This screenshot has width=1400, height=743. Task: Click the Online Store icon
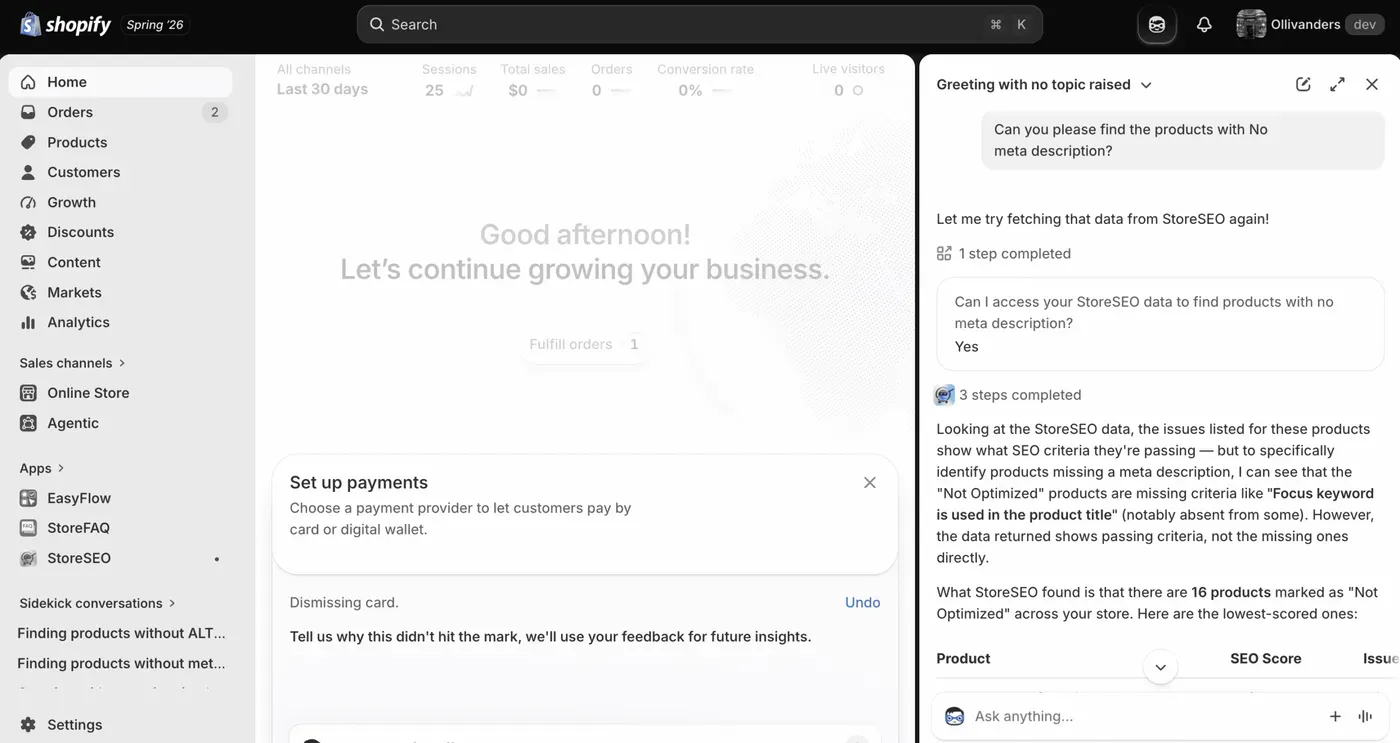point(28,393)
